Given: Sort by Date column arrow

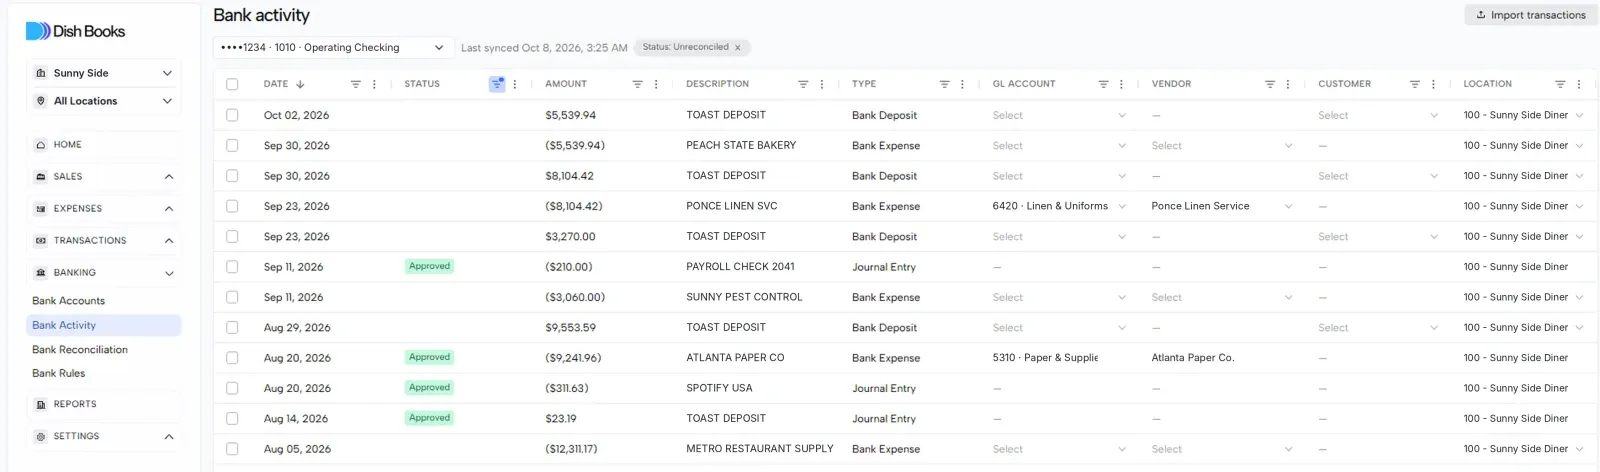Looking at the screenshot, I should tap(300, 84).
